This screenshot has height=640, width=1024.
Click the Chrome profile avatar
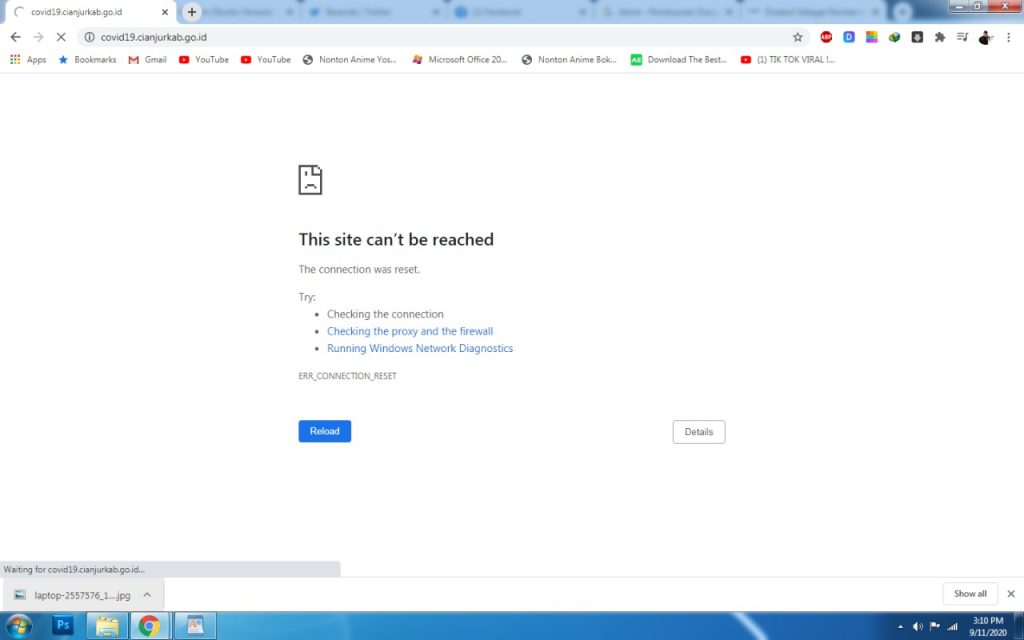[984, 37]
